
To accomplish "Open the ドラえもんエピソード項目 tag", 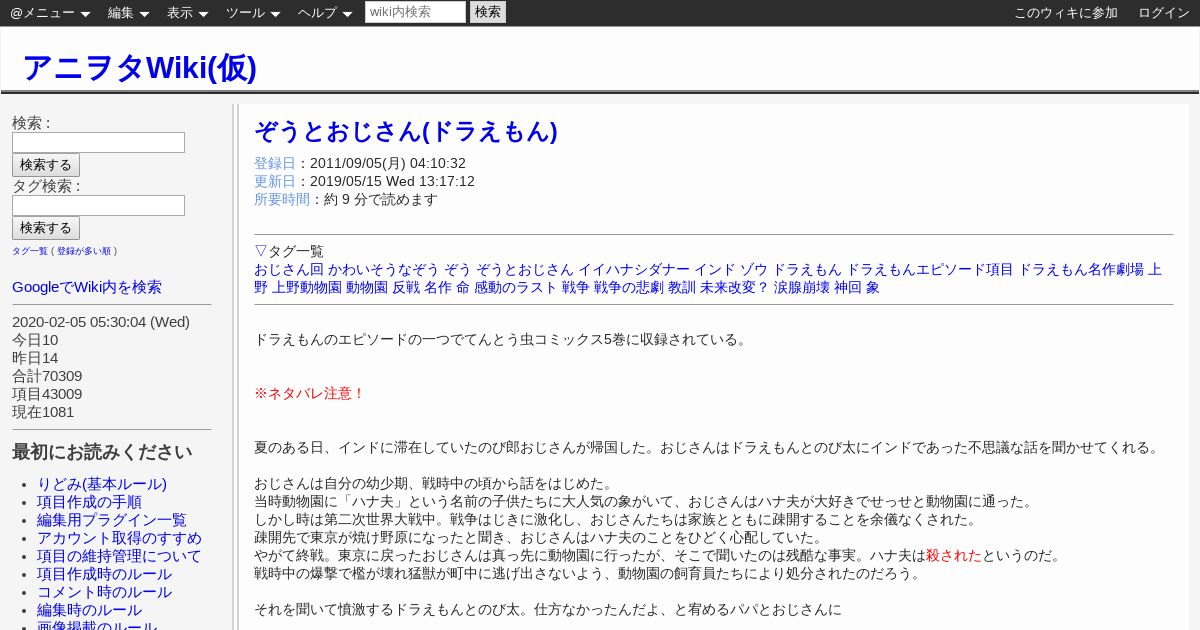I will (930, 269).
